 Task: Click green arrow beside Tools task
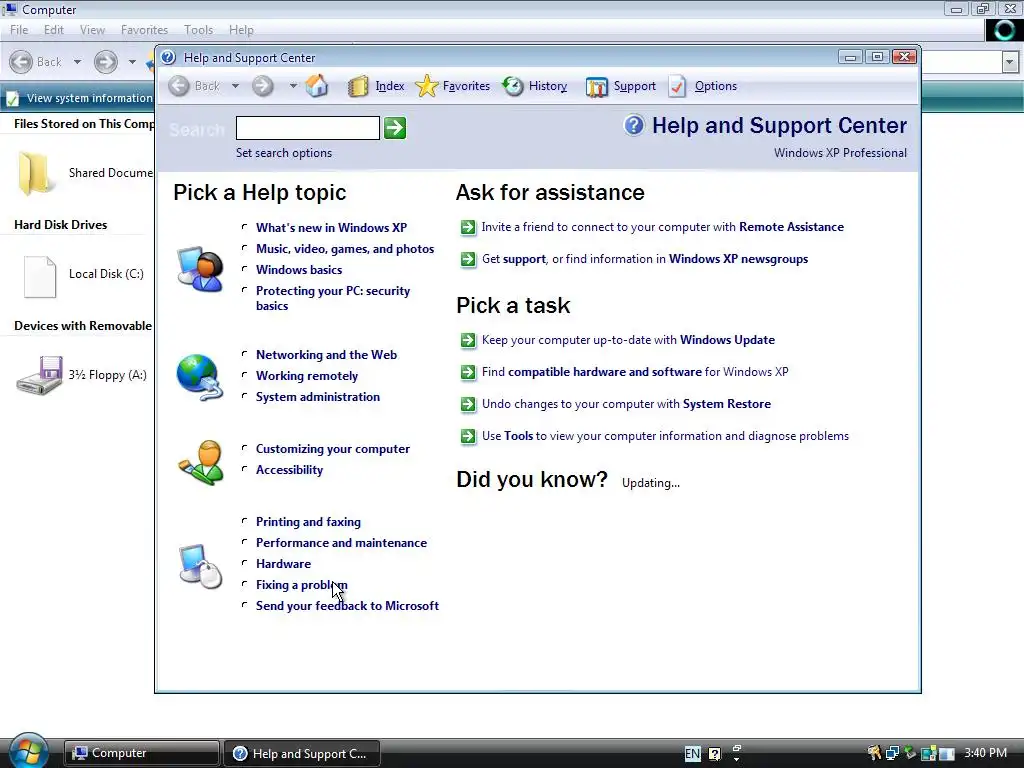pyautogui.click(x=468, y=436)
